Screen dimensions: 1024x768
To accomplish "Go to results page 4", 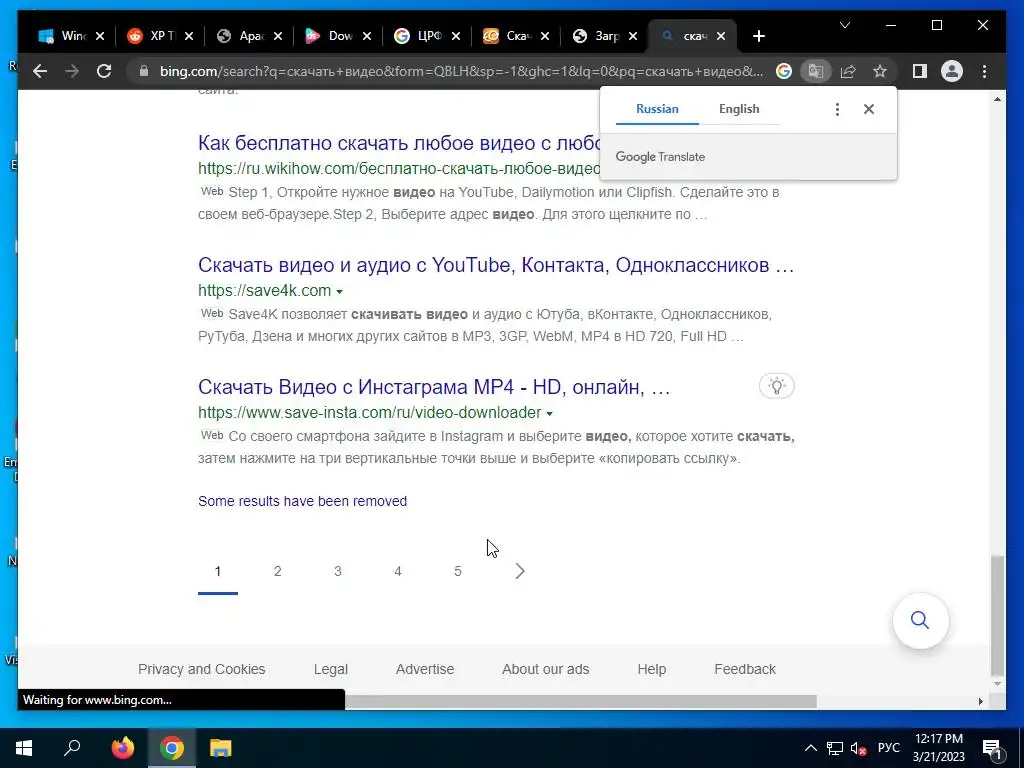I will pyautogui.click(x=398, y=571).
